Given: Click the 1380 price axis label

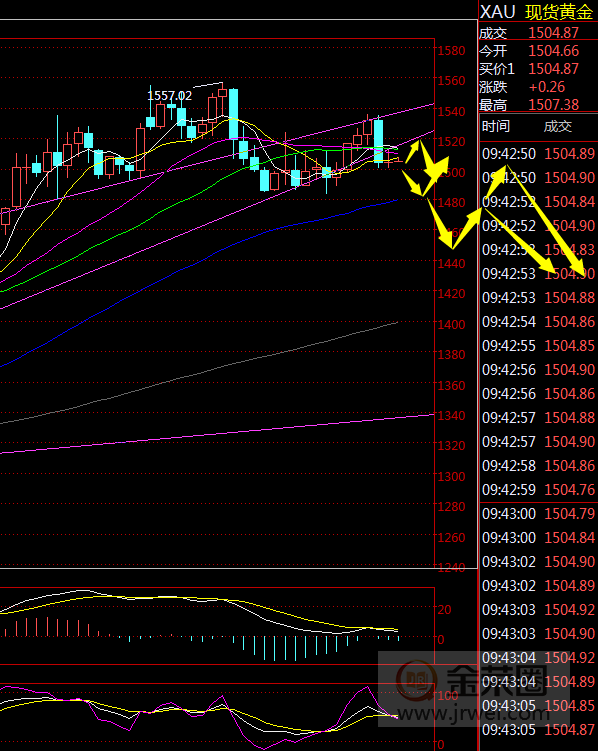Looking at the screenshot, I should pos(451,354).
